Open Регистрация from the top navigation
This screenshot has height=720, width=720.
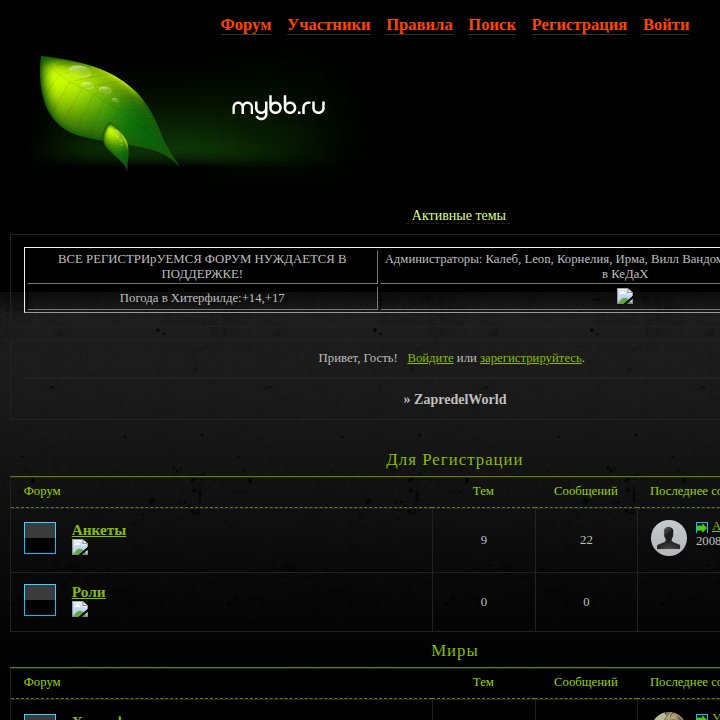(x=579, y=24)
